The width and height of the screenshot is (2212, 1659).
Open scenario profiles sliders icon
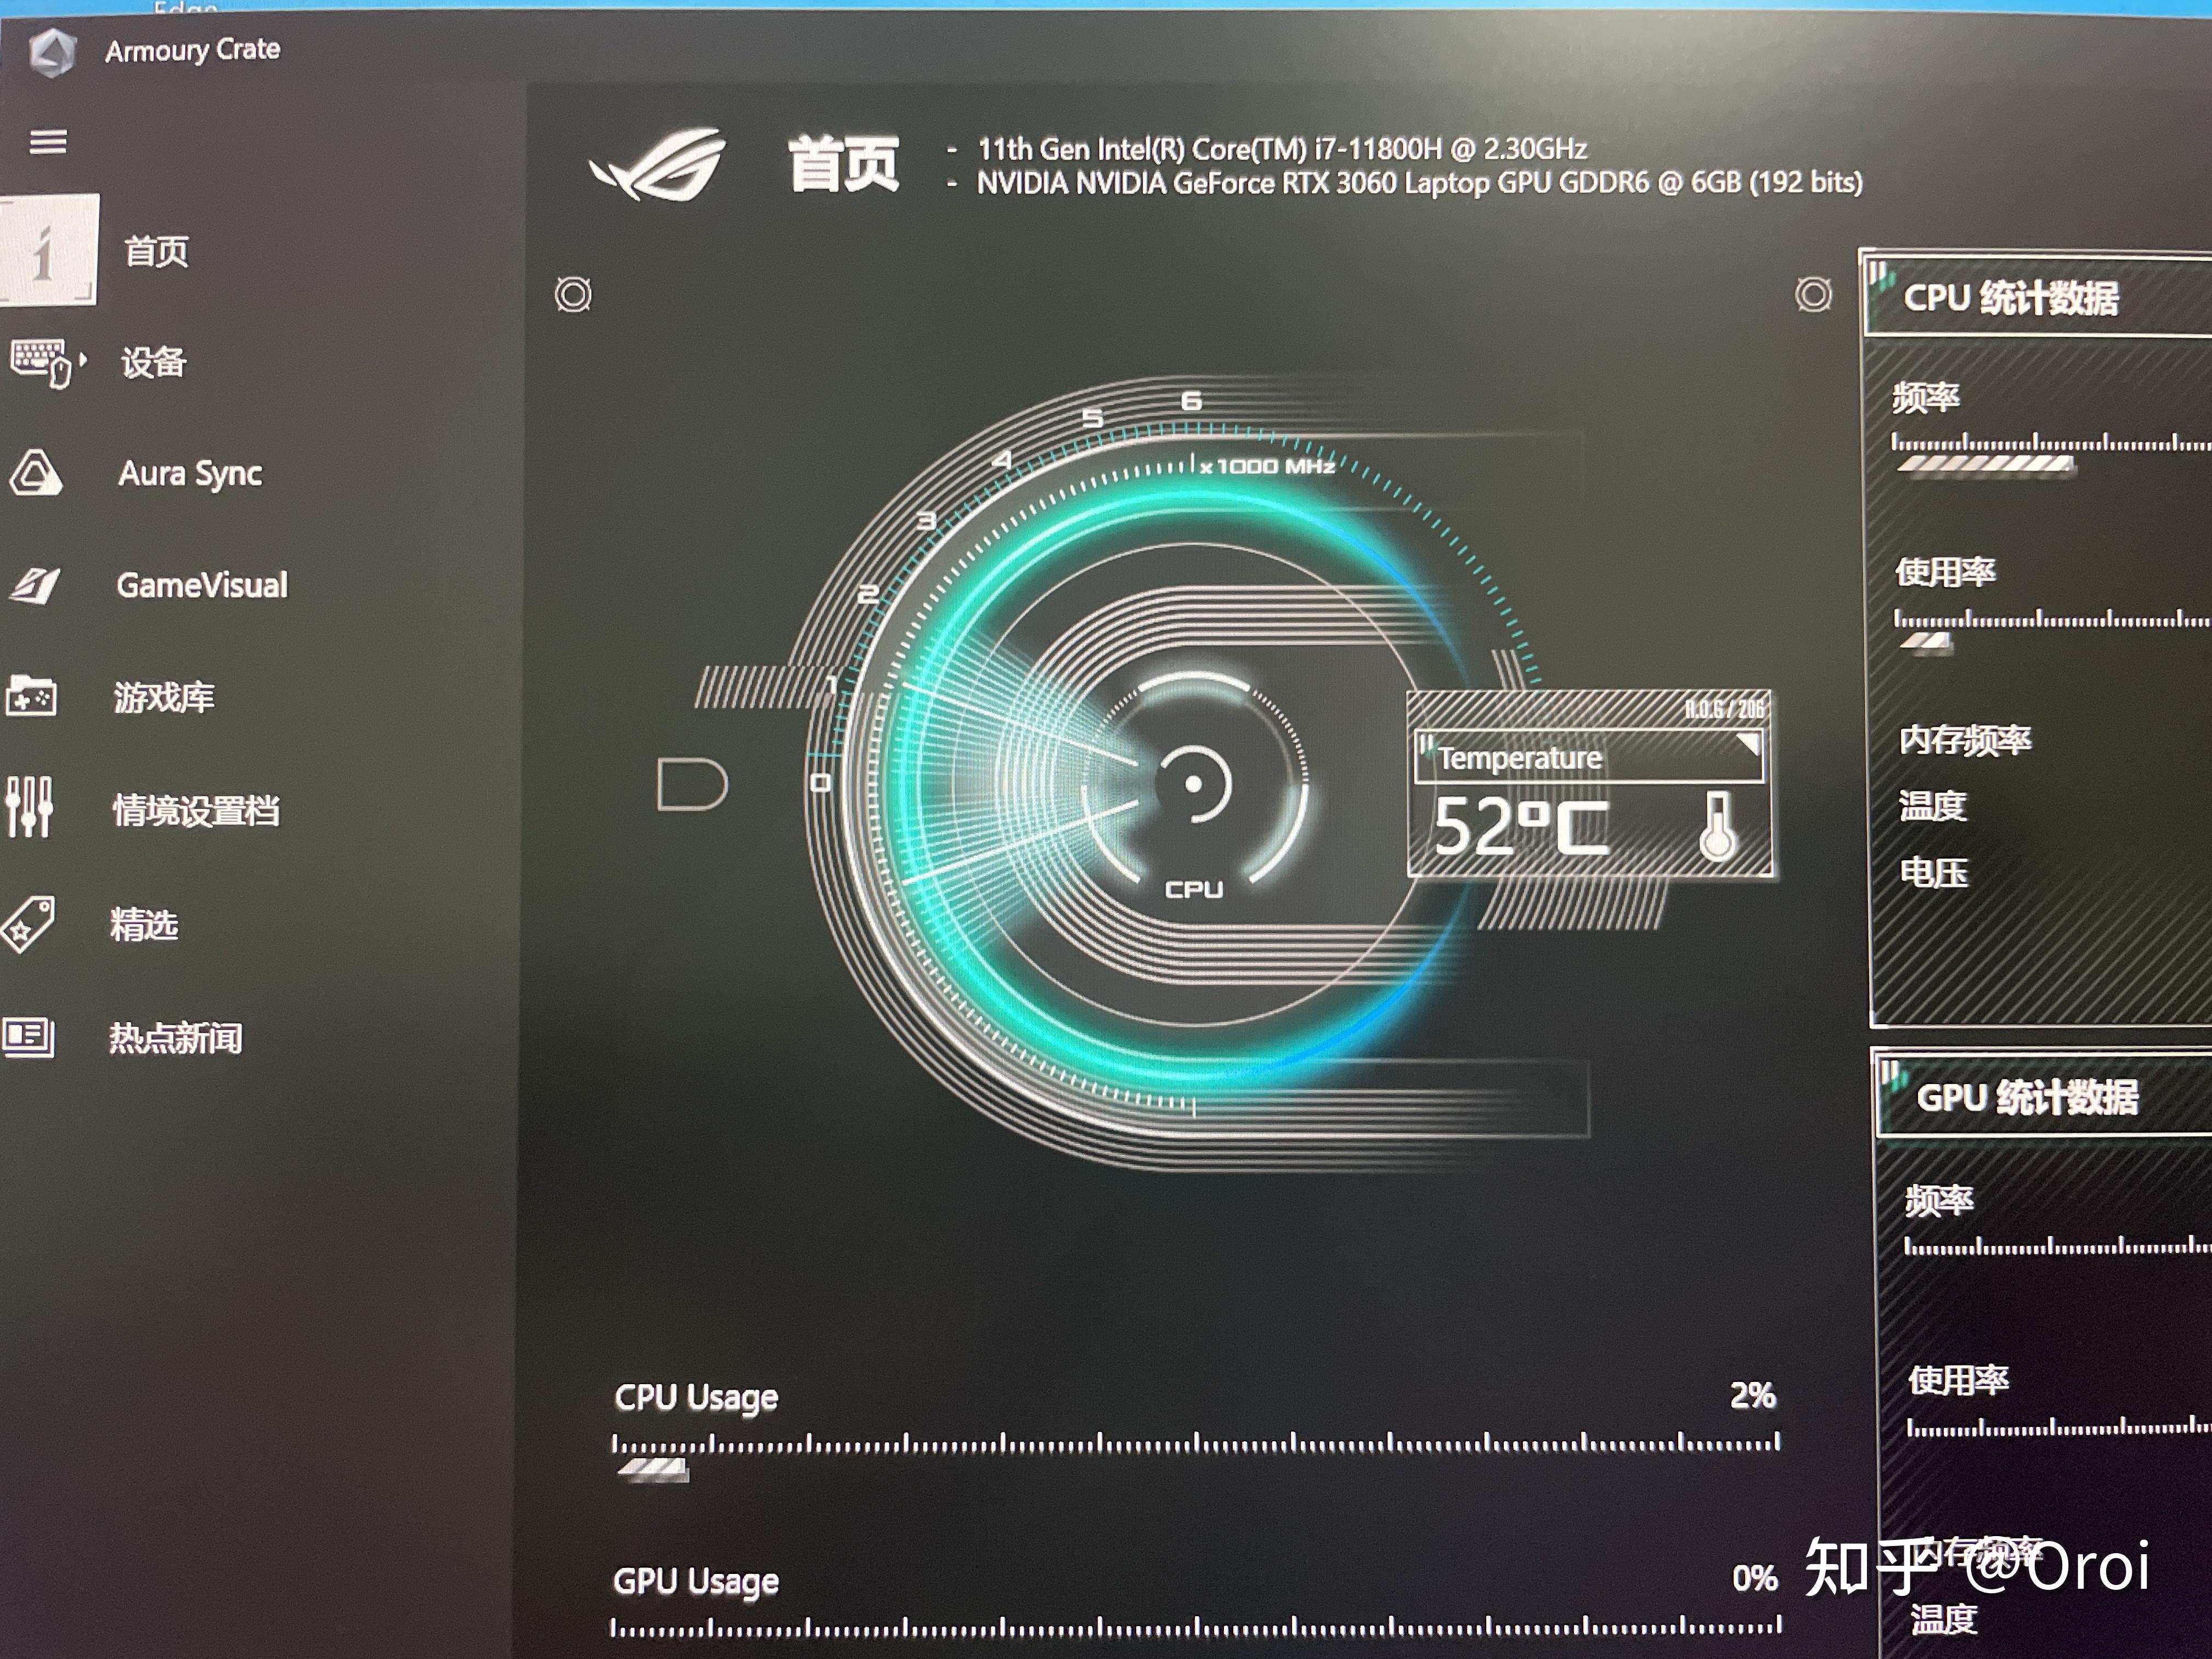(x=29, y=808)
